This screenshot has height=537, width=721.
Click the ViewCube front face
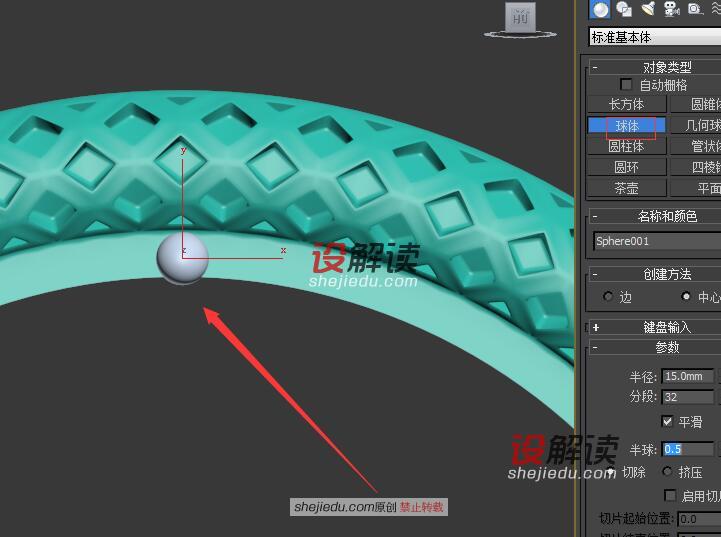coord(520,17)
